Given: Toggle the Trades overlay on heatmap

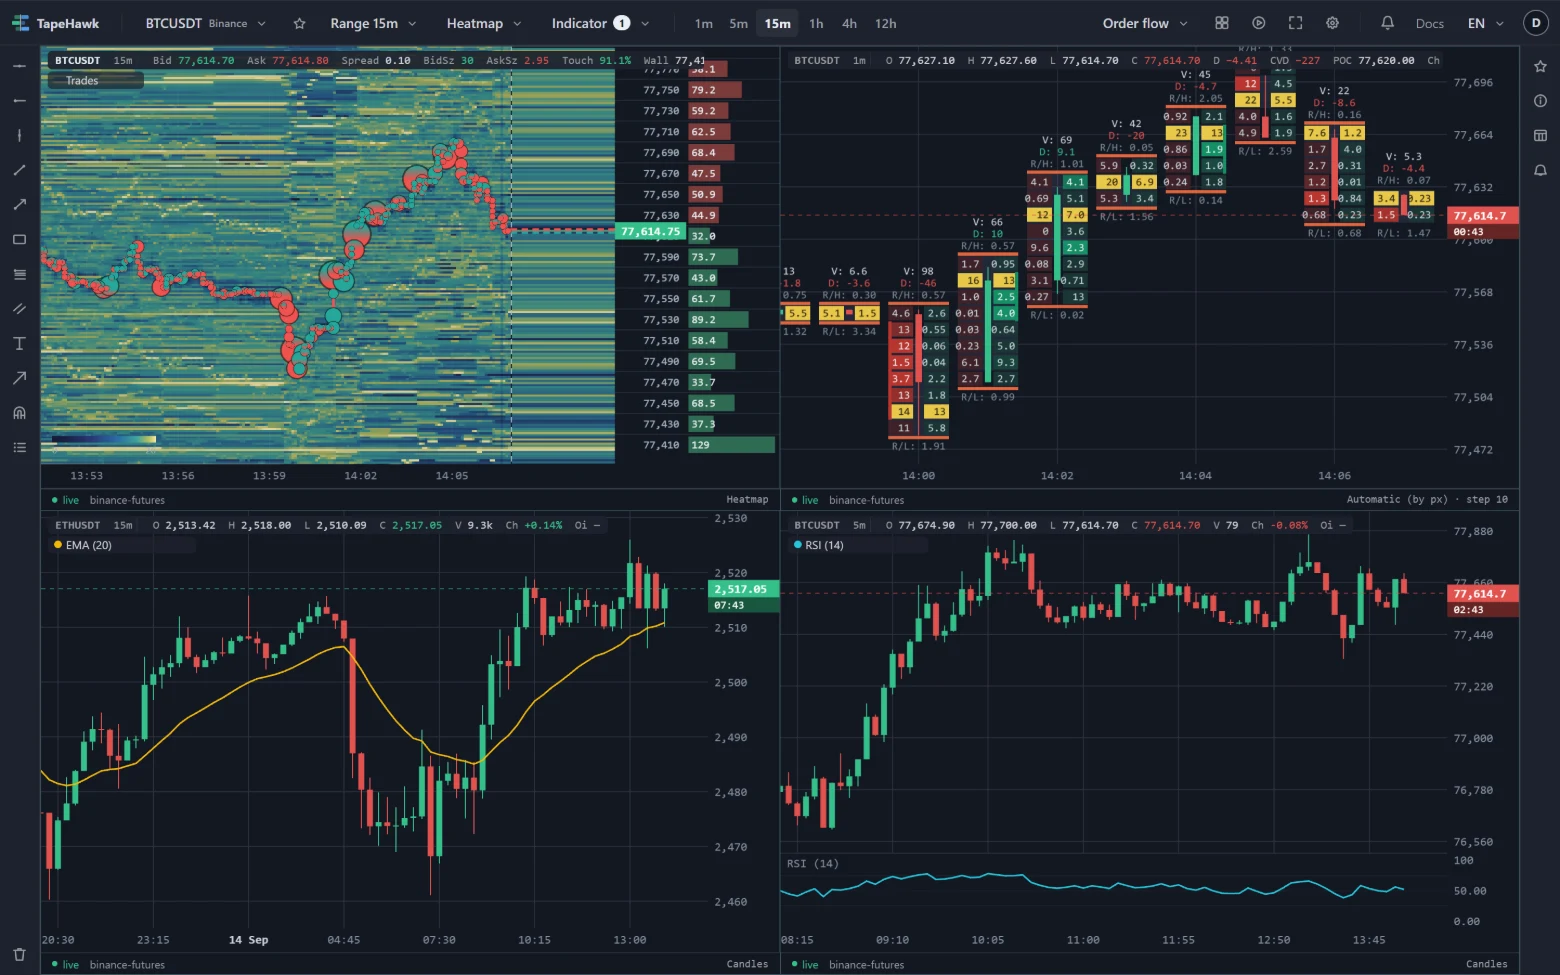Looking at the screenshot, I should (95, 81).
